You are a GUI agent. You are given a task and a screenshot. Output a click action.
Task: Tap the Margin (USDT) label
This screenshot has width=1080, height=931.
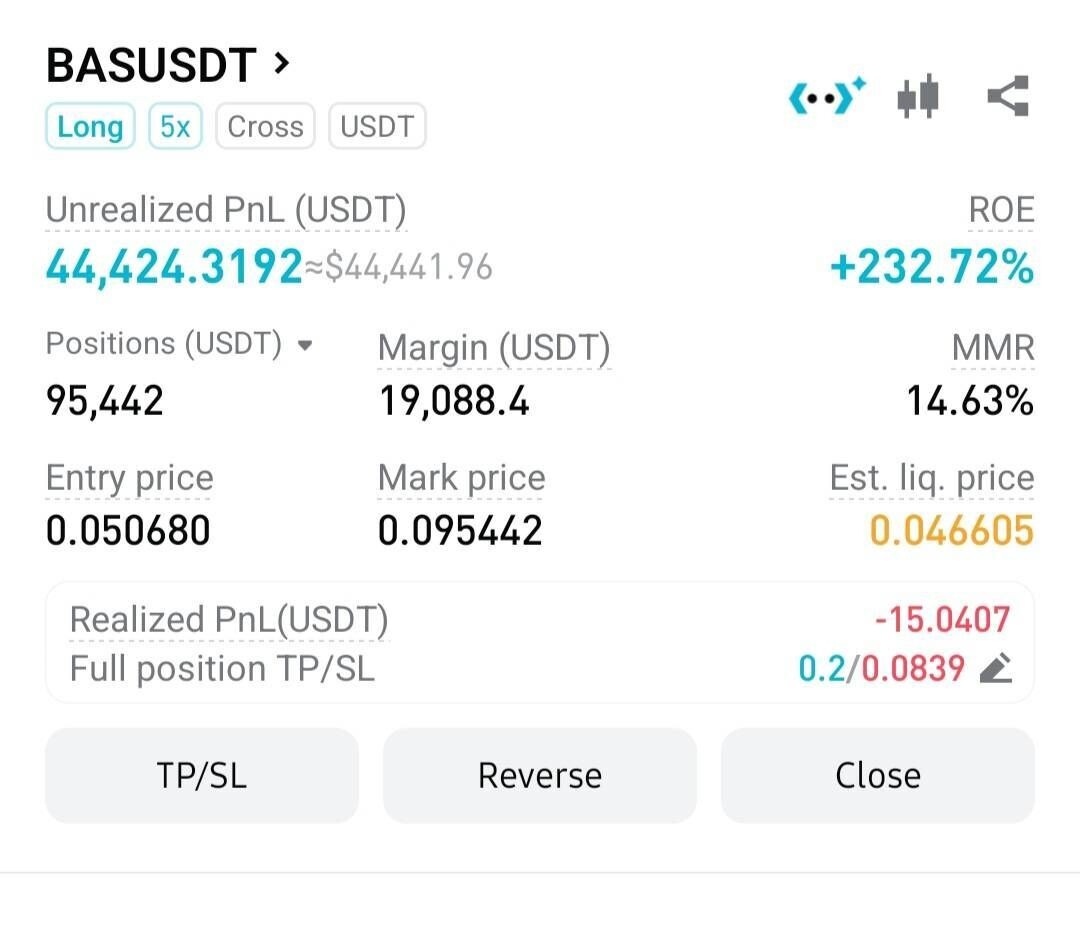(494, 348)
